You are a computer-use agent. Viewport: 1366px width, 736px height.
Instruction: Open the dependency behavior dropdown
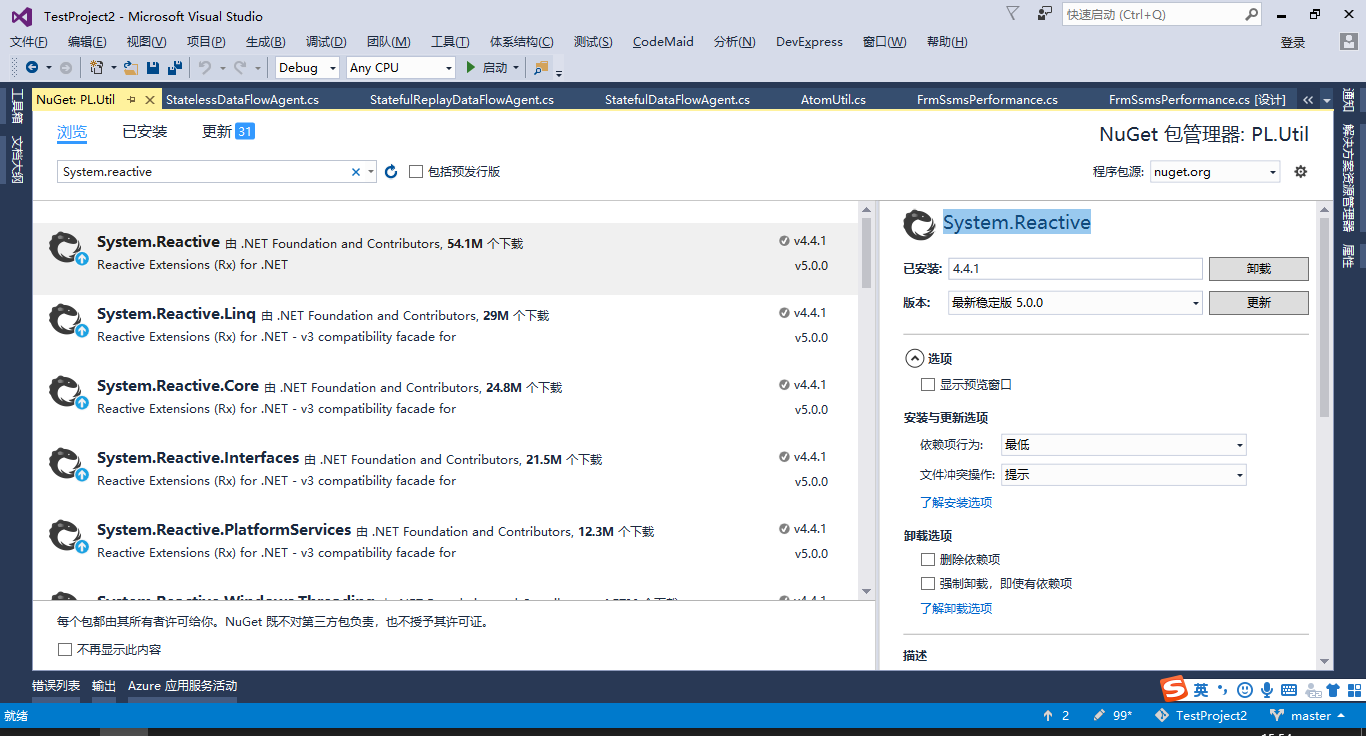(x=1123, y=445)
